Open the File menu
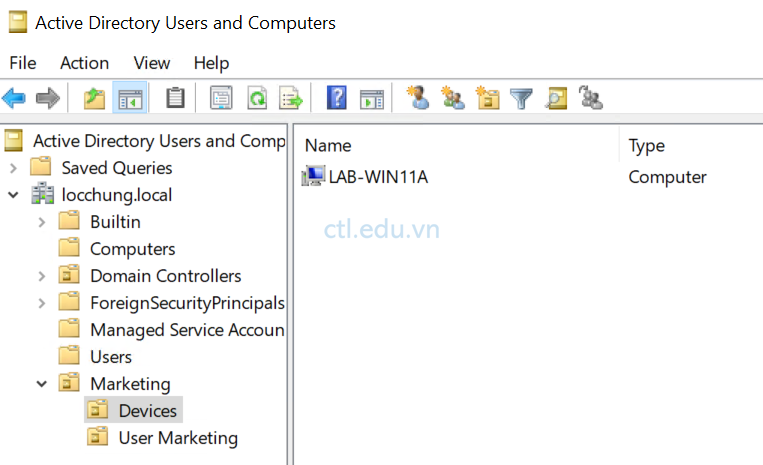 23,63
